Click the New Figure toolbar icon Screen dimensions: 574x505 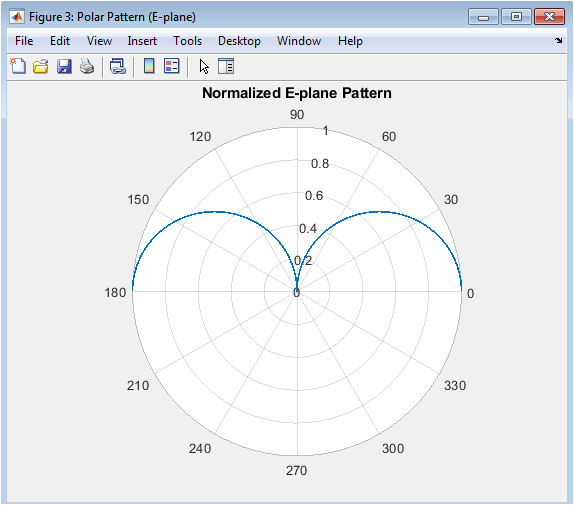[x=18, y=67]
